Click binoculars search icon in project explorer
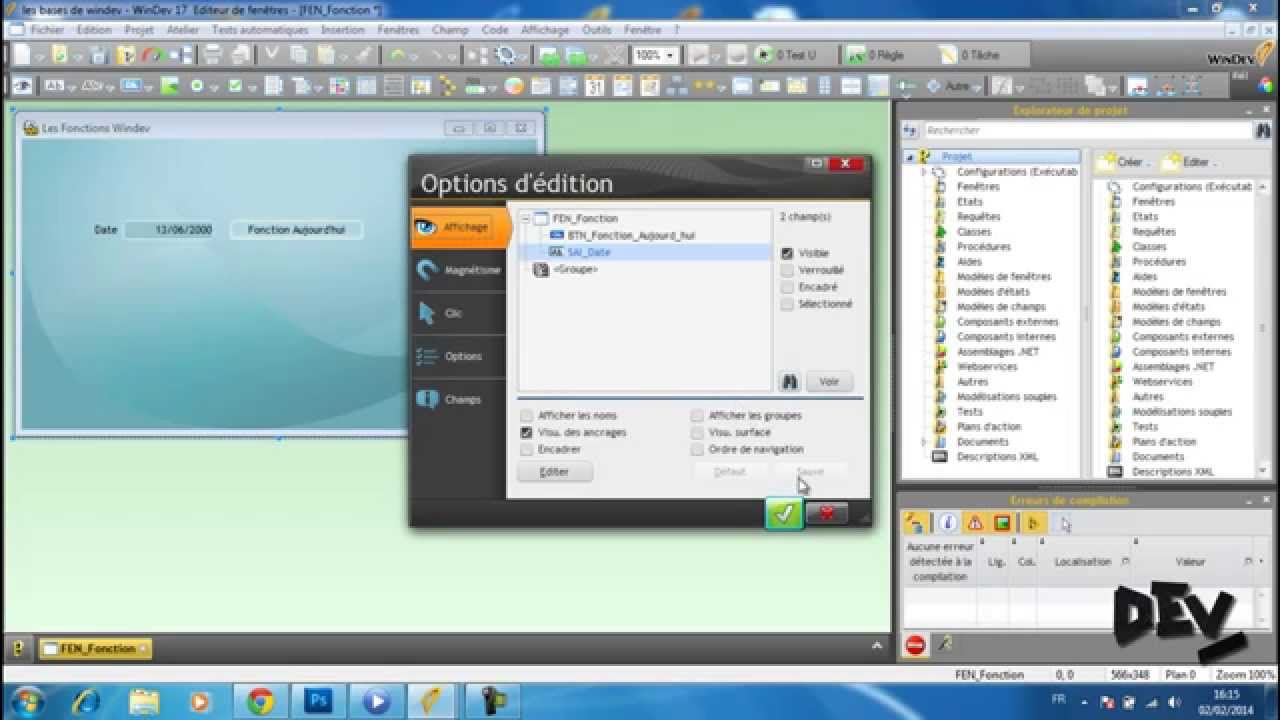The width and height of the screenshot is (1280, 720). coord(1262,130)
